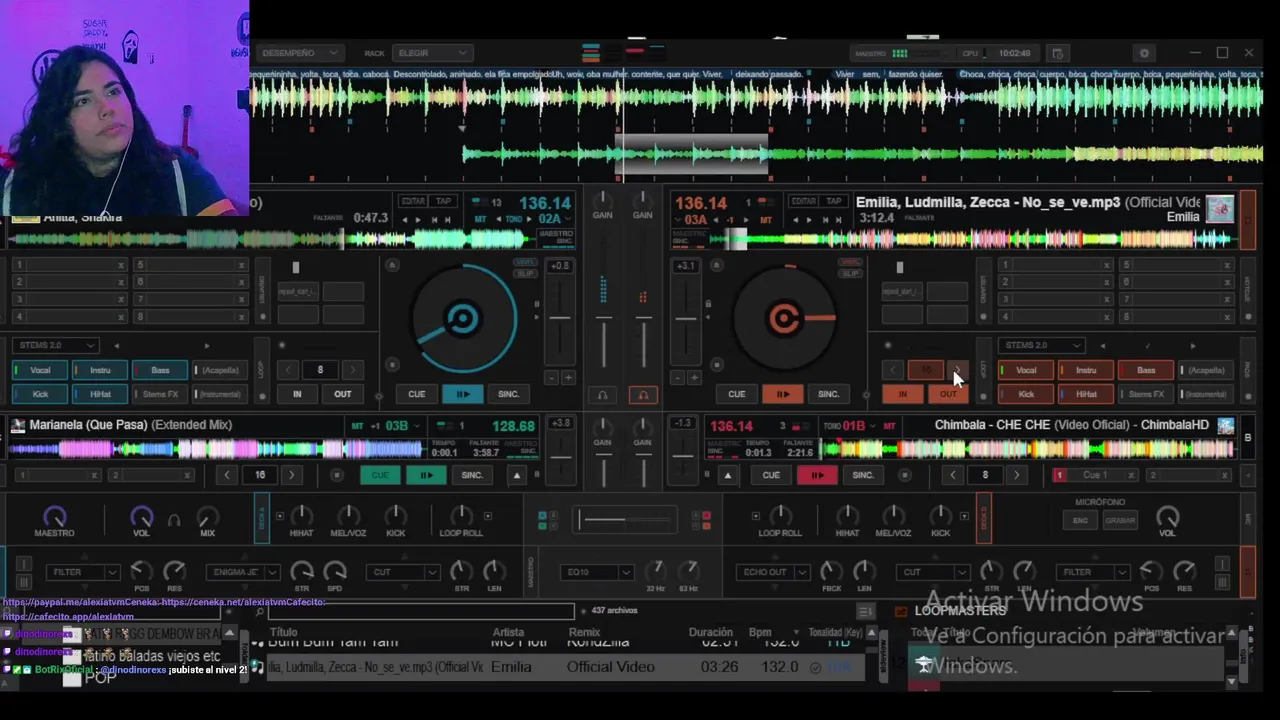
Task: Sync the left deck with SINC.
Action: click(508, 394)
